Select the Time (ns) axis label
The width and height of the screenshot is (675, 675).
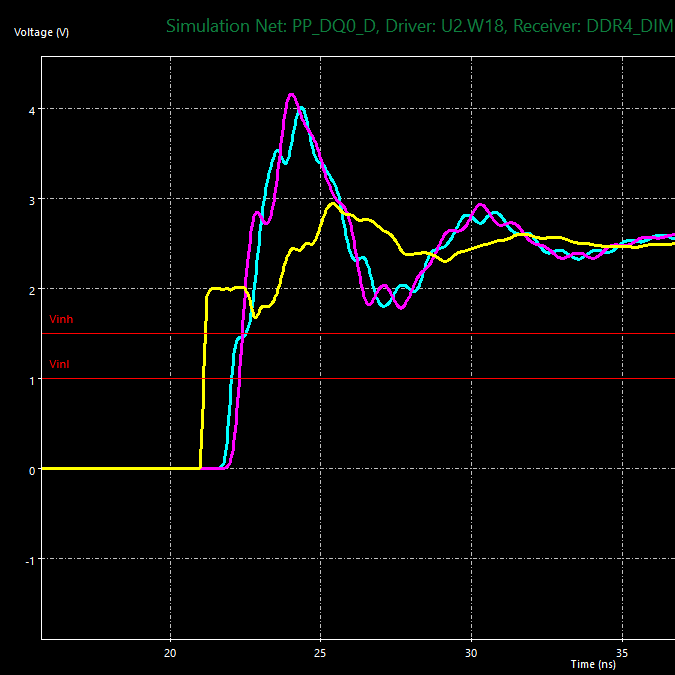(x=593, y=664)
